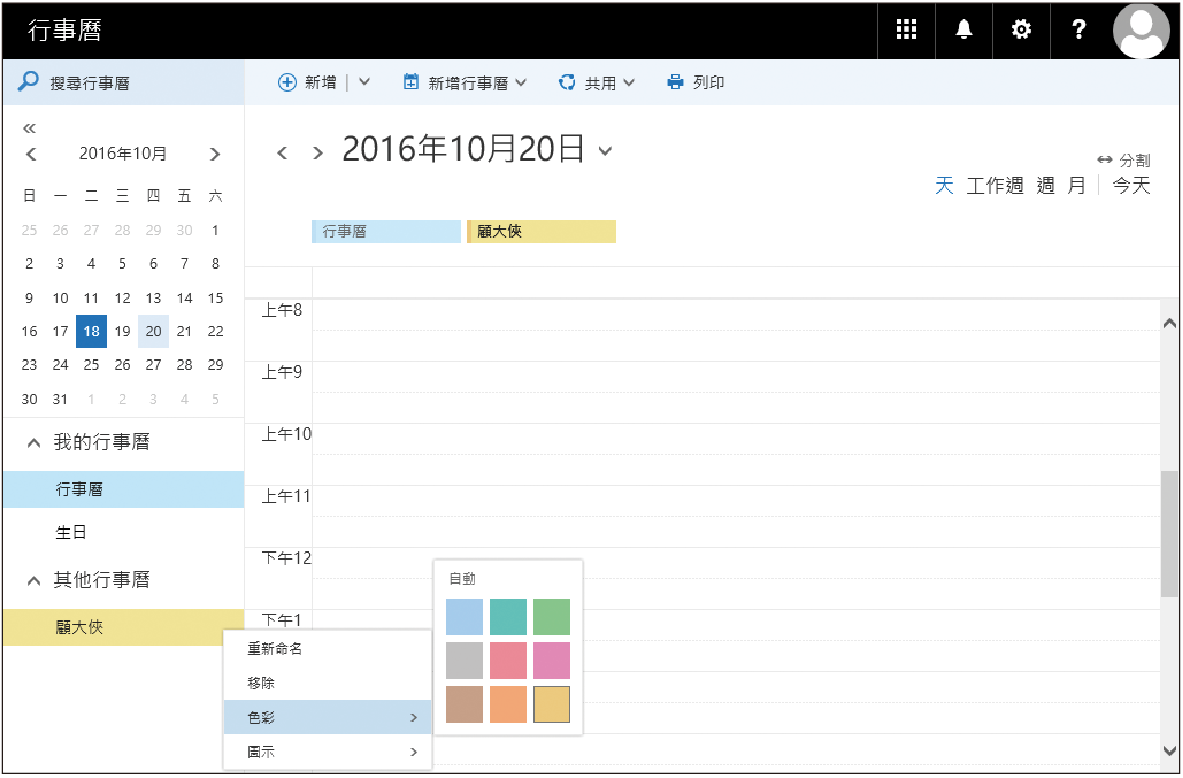Click the blue 行事曆 column header tab

(x=386, y=232)
